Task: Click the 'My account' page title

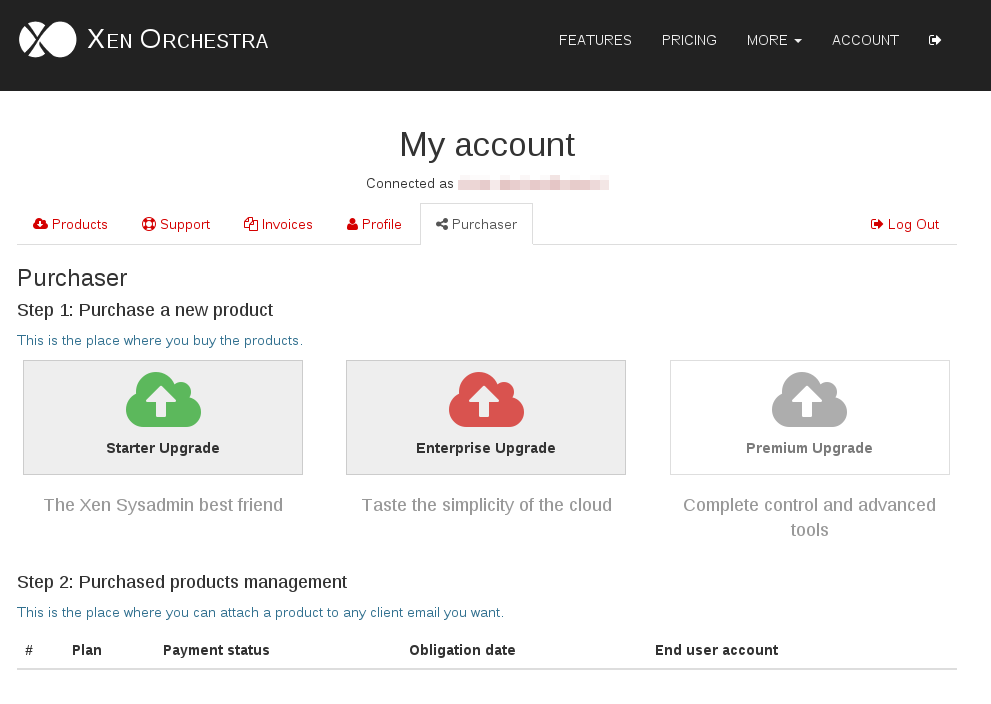Action: 487,145
